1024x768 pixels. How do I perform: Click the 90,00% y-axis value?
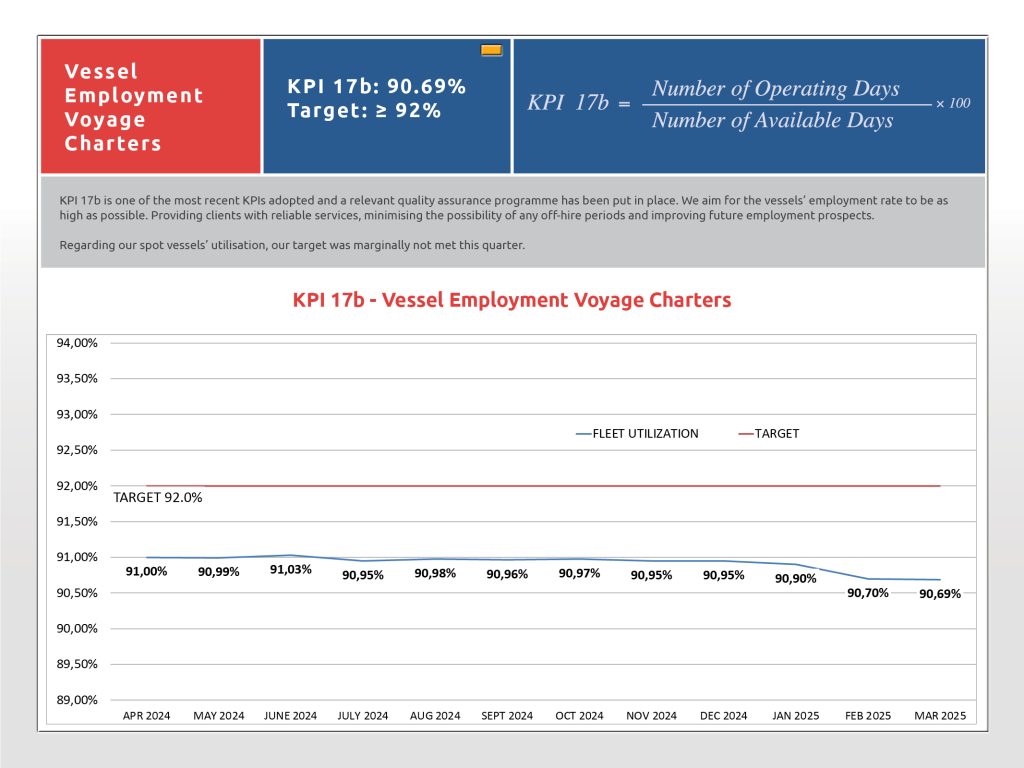click(x=77, y=628)
